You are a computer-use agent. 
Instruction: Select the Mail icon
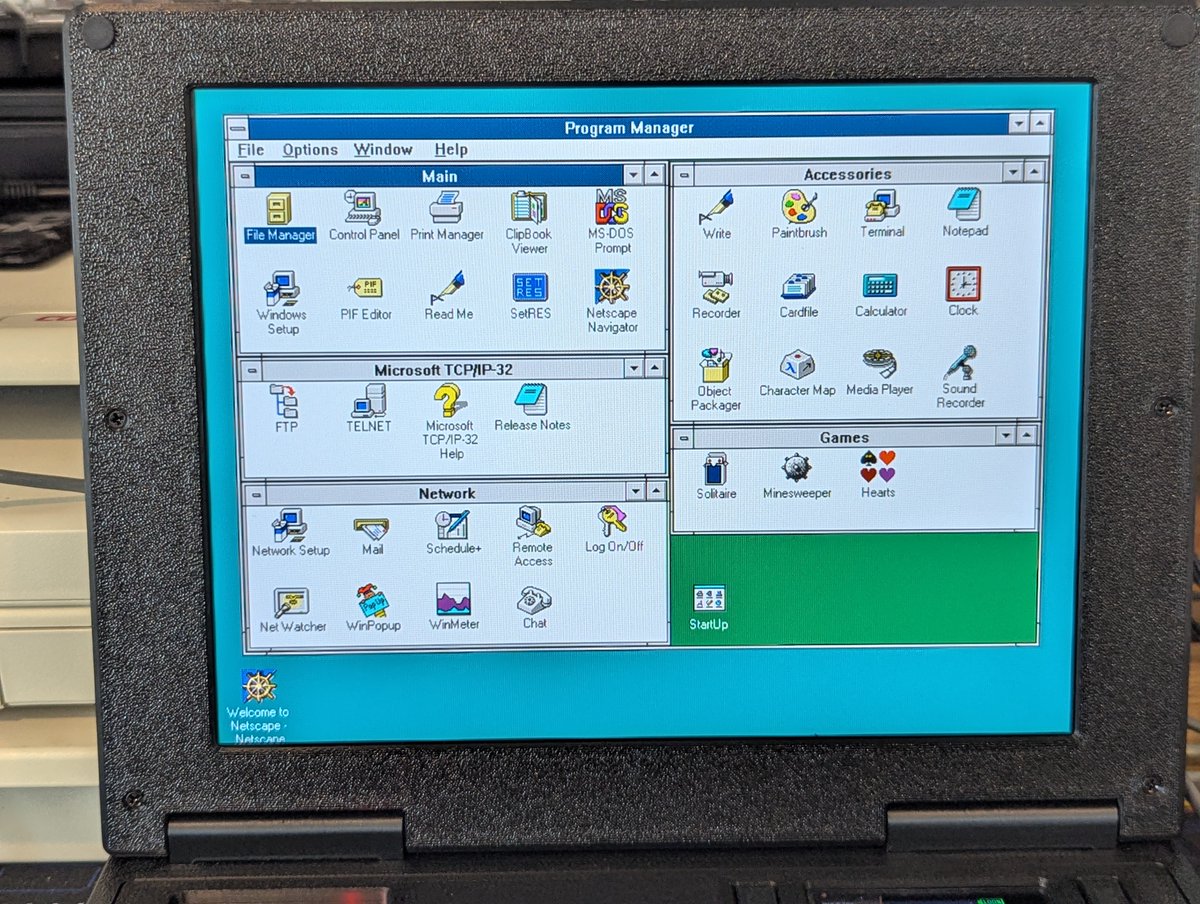[371, 527]
